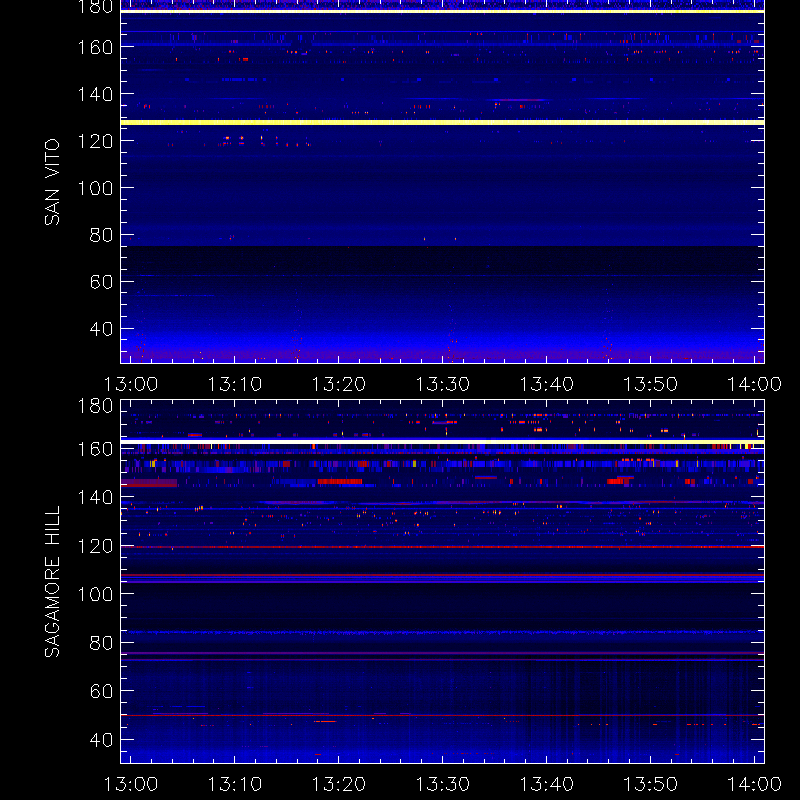The height and width of the screenshot is (800, 800).
Task: Select 160 label on San Vito axis
Action: coord(95,47)
